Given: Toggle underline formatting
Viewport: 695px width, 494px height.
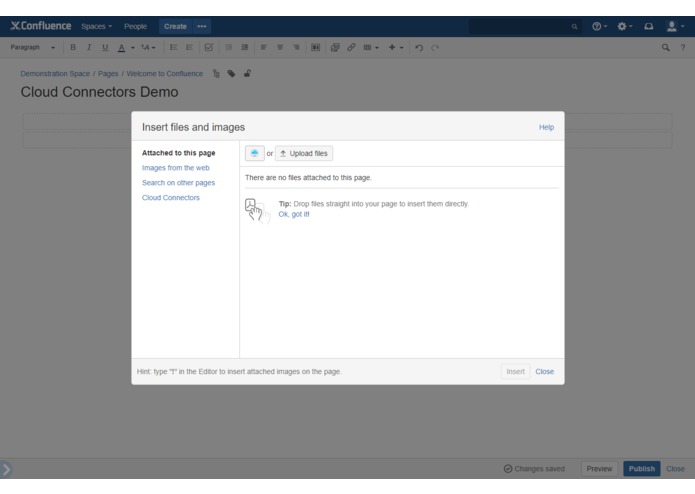Looking at the screenshot, I should 105,47.
